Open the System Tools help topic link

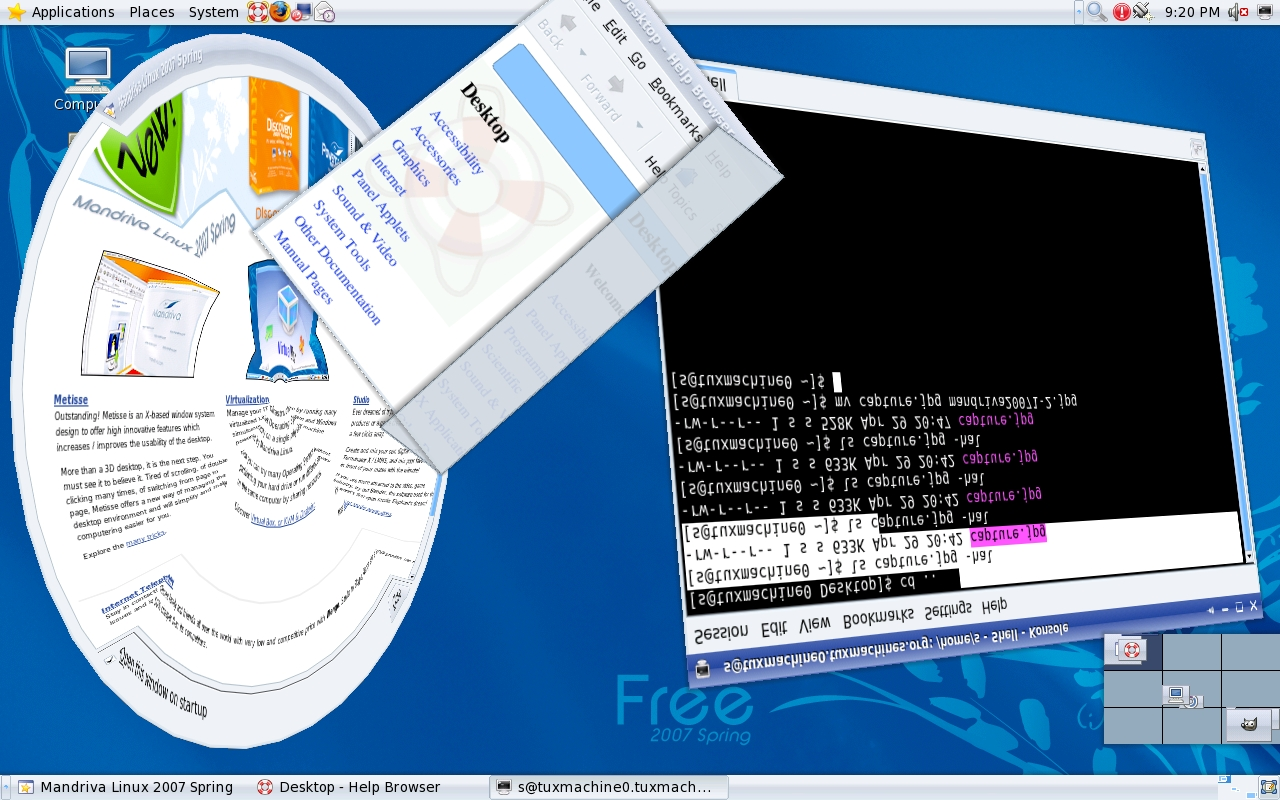342,236
